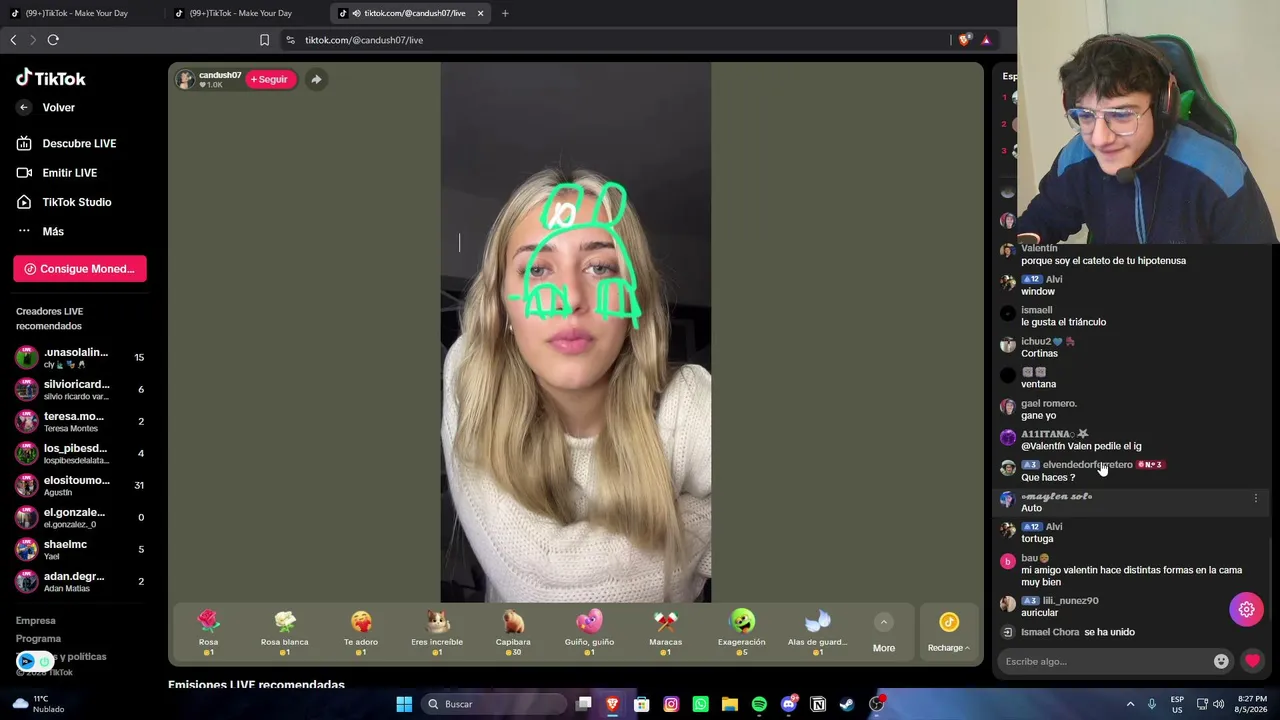Open Spotify from taskbar
1280x720 pixels.
(x=759, y=704)
